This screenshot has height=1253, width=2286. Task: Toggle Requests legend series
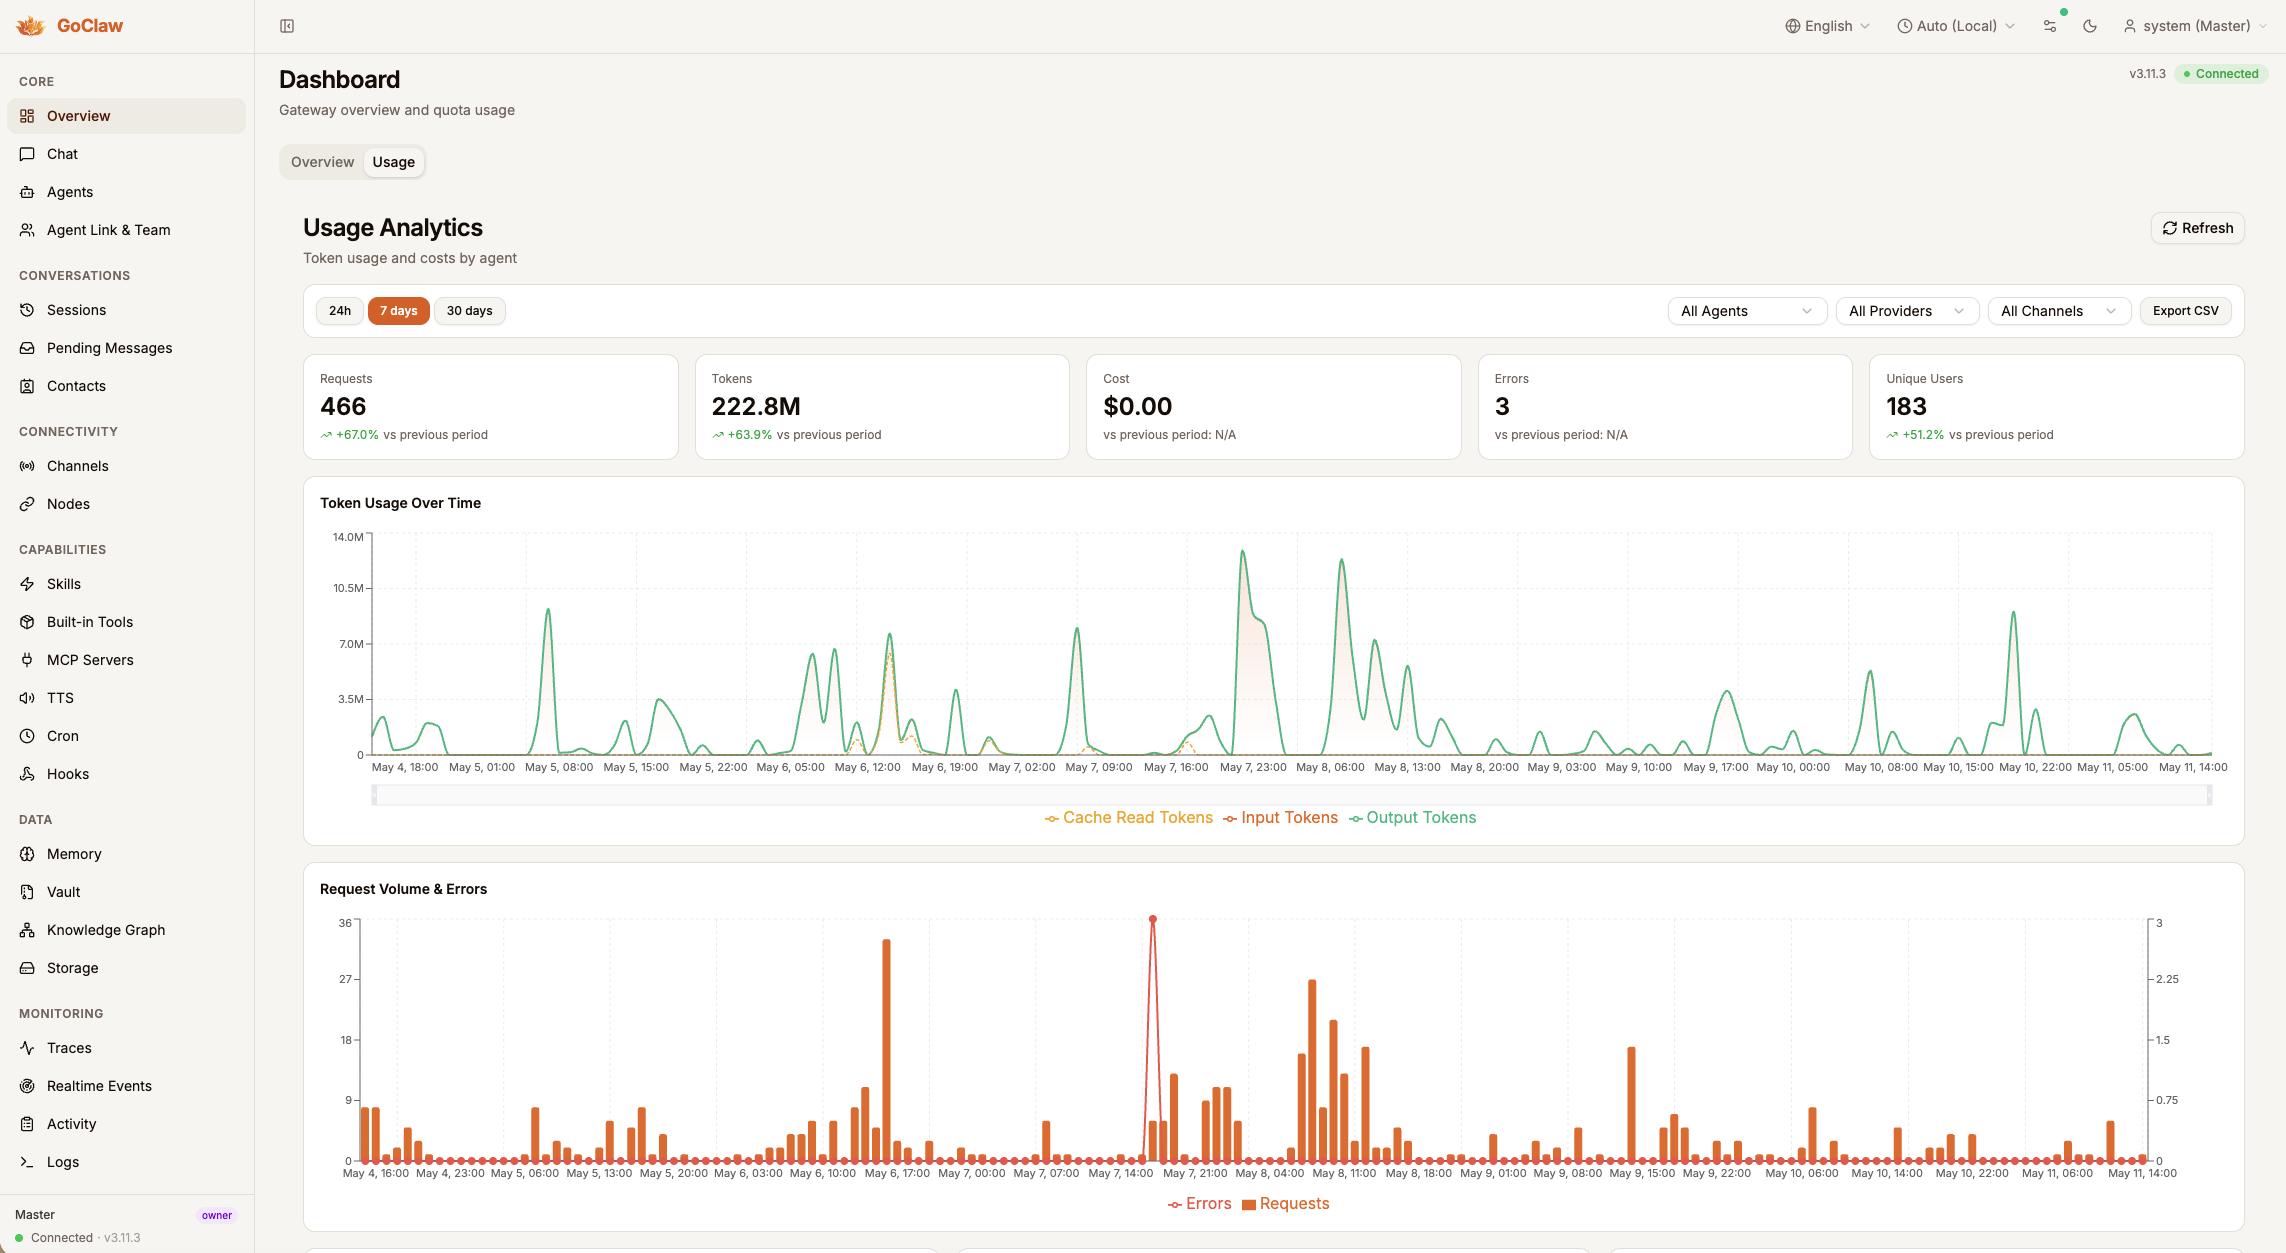pyautogui.click(x=1286, y=1204)
